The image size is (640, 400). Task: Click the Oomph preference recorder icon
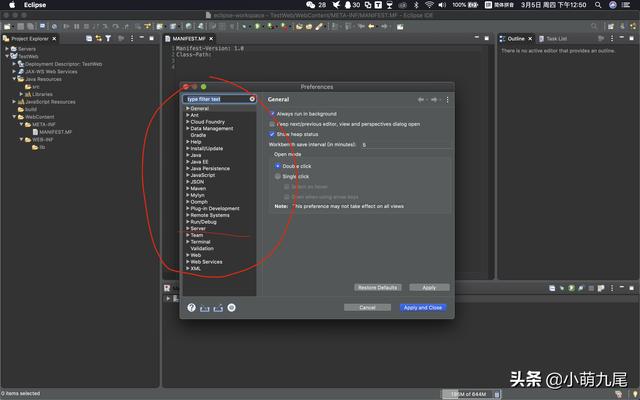pyautogui.click(x=231, y=307)
